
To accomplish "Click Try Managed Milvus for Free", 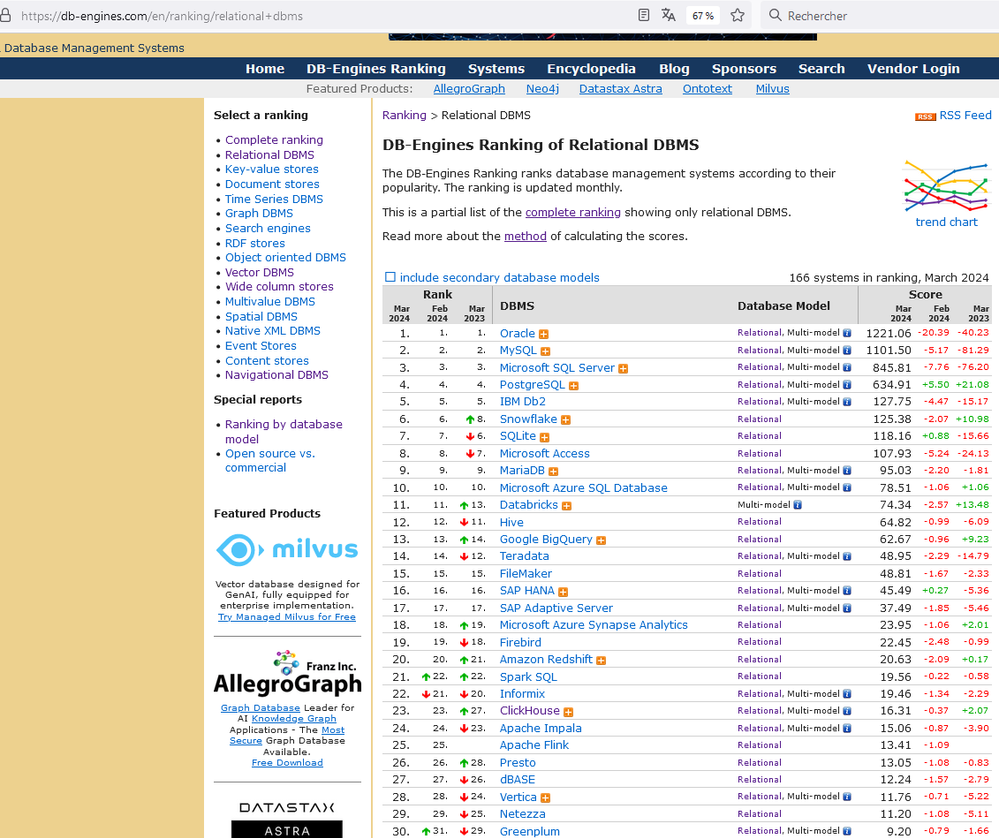I will [x=287, y=617].
